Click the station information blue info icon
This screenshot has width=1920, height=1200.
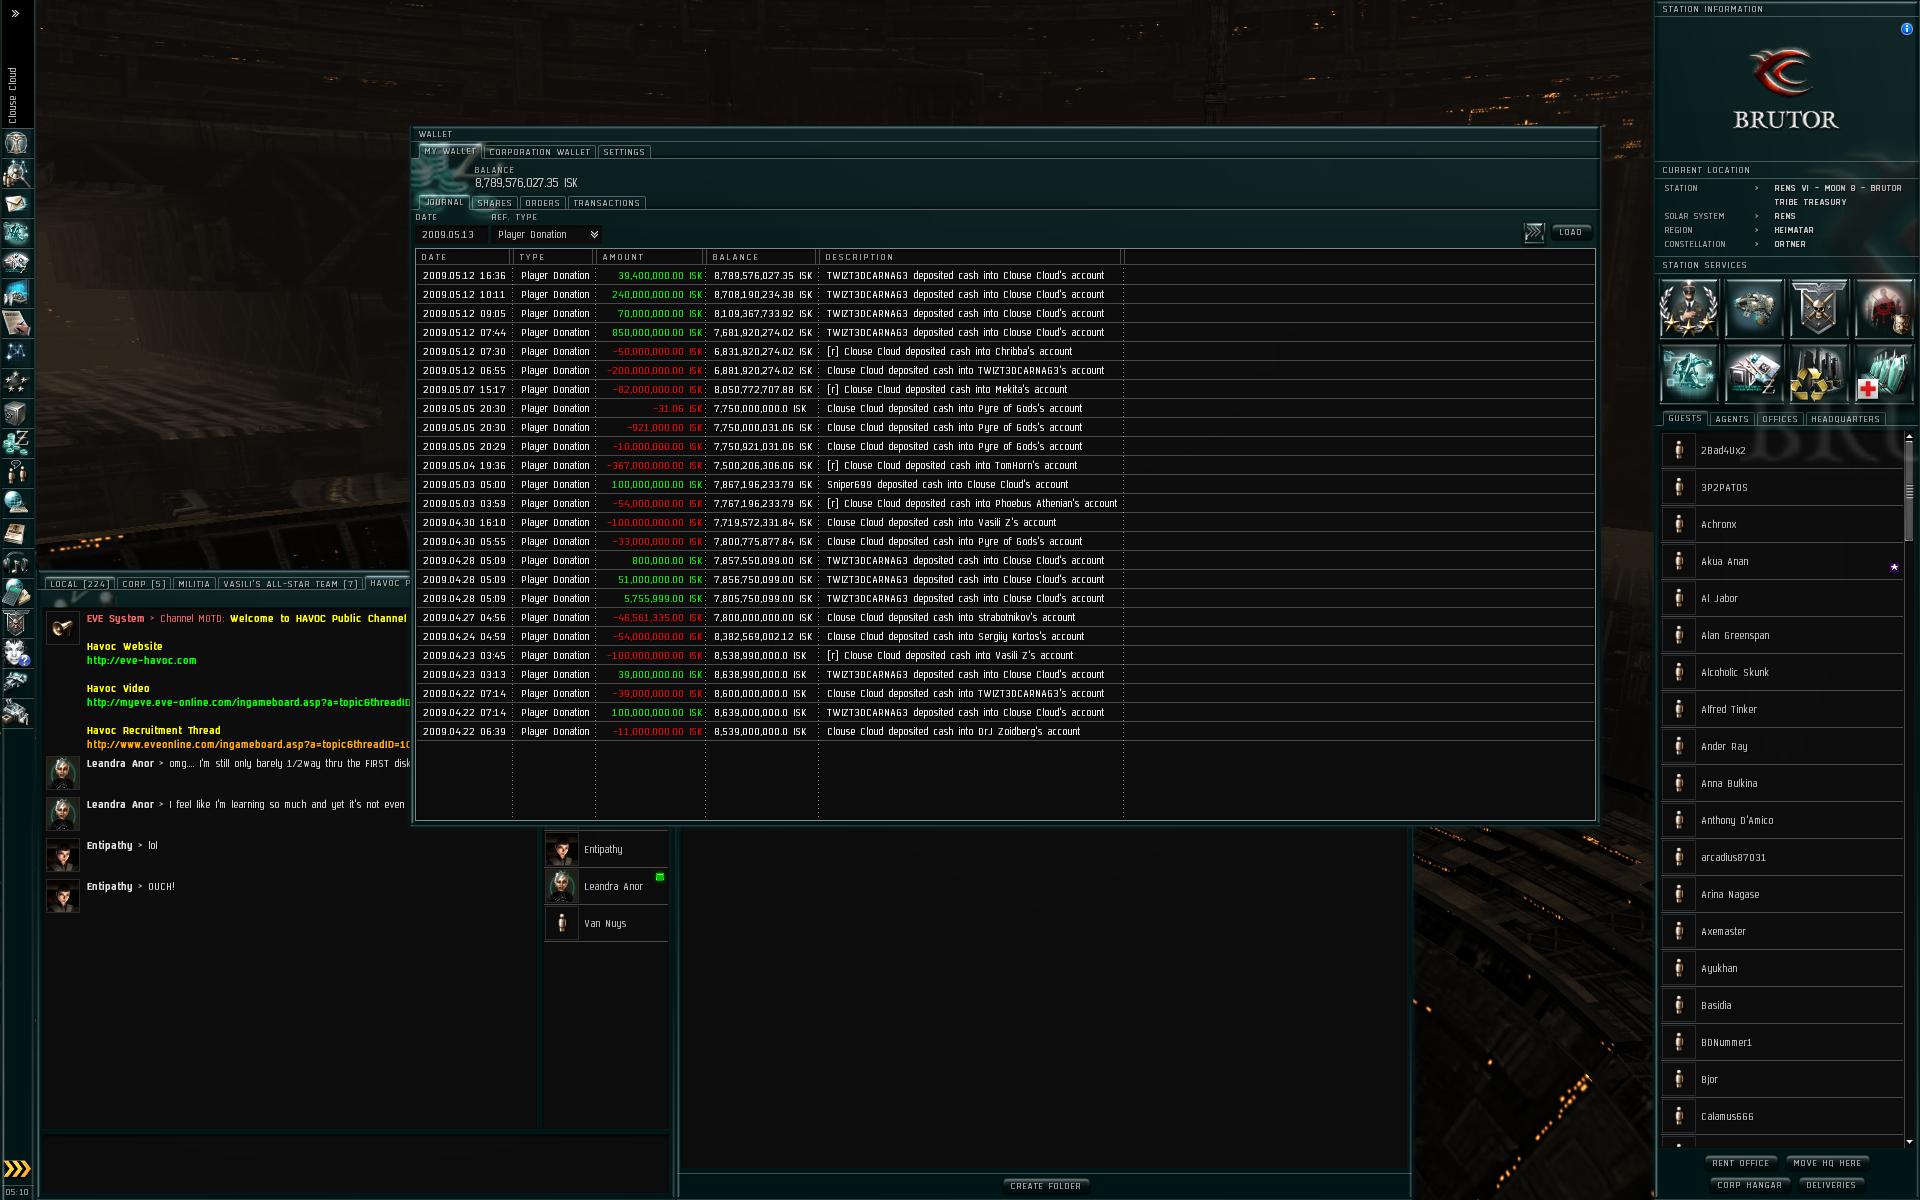(1906, 29)
